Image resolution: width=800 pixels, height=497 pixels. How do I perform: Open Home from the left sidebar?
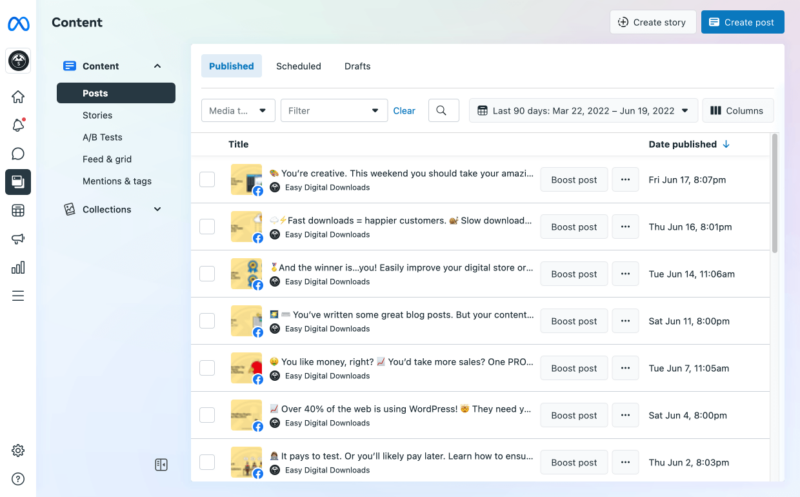18,97
